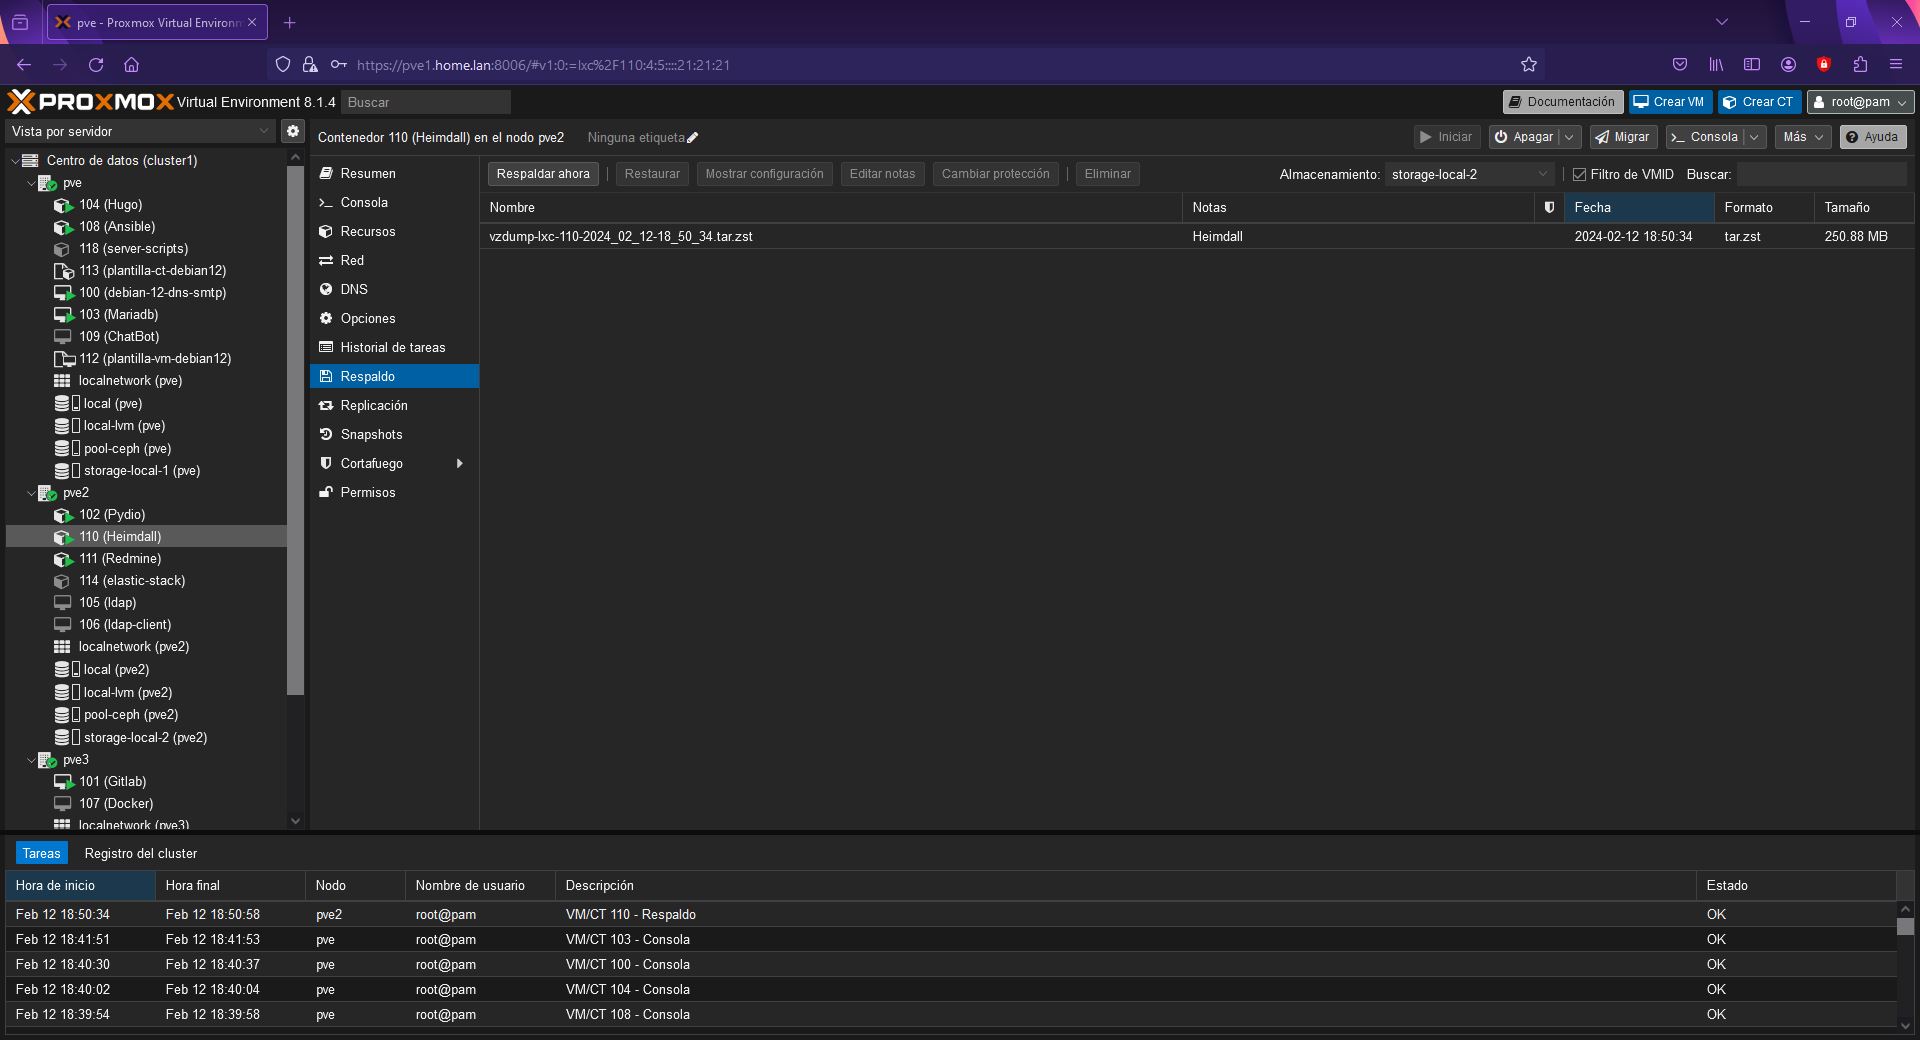Screen dimensions: 1920x1040
Task: Click the Pocket save icon
Action: pos(1680,65)
